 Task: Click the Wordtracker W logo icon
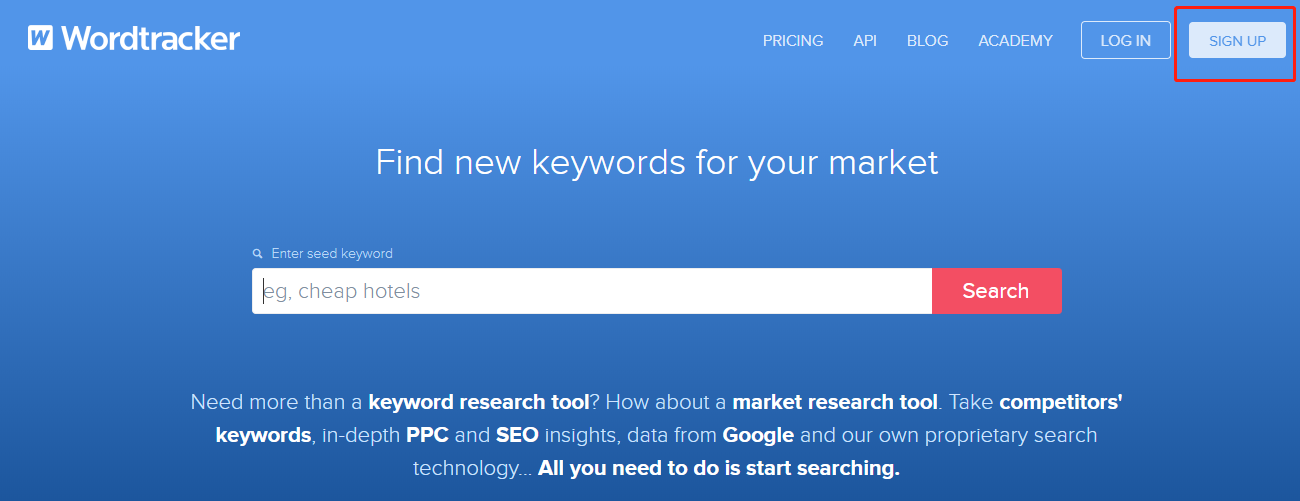(40, 38)
